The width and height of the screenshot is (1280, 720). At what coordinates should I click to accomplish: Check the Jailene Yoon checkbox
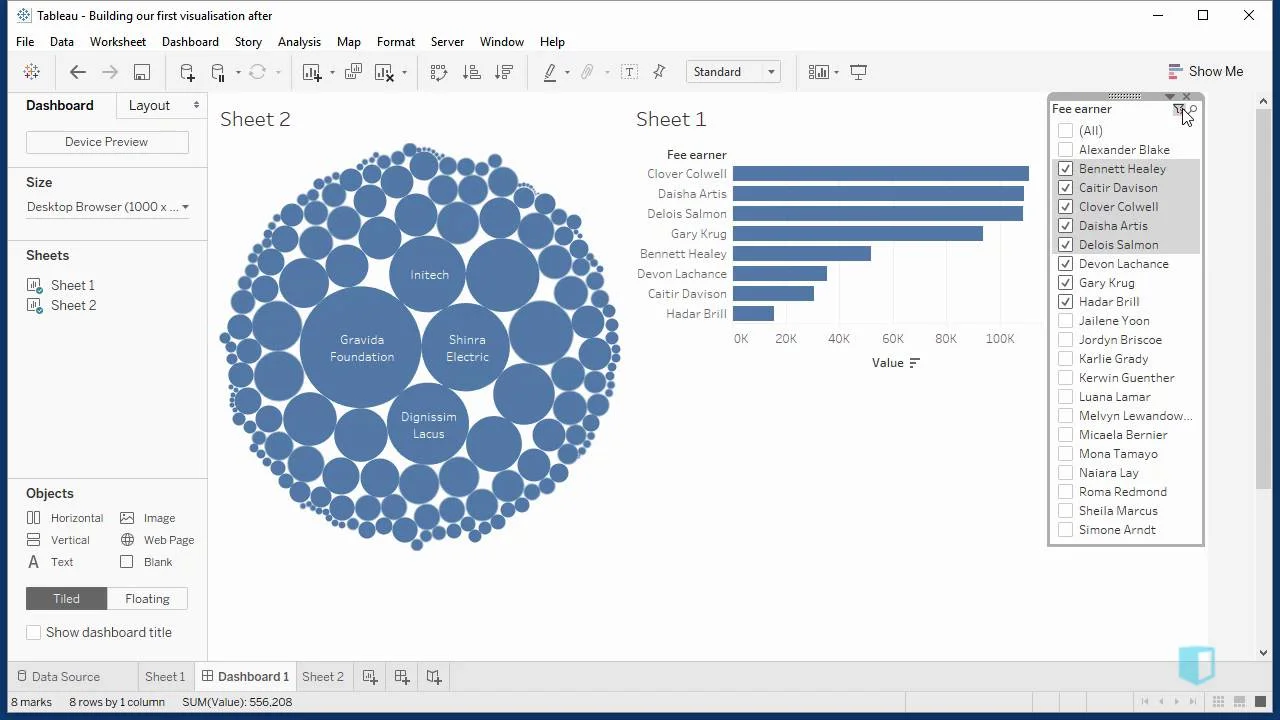[x=1065, y=321]
